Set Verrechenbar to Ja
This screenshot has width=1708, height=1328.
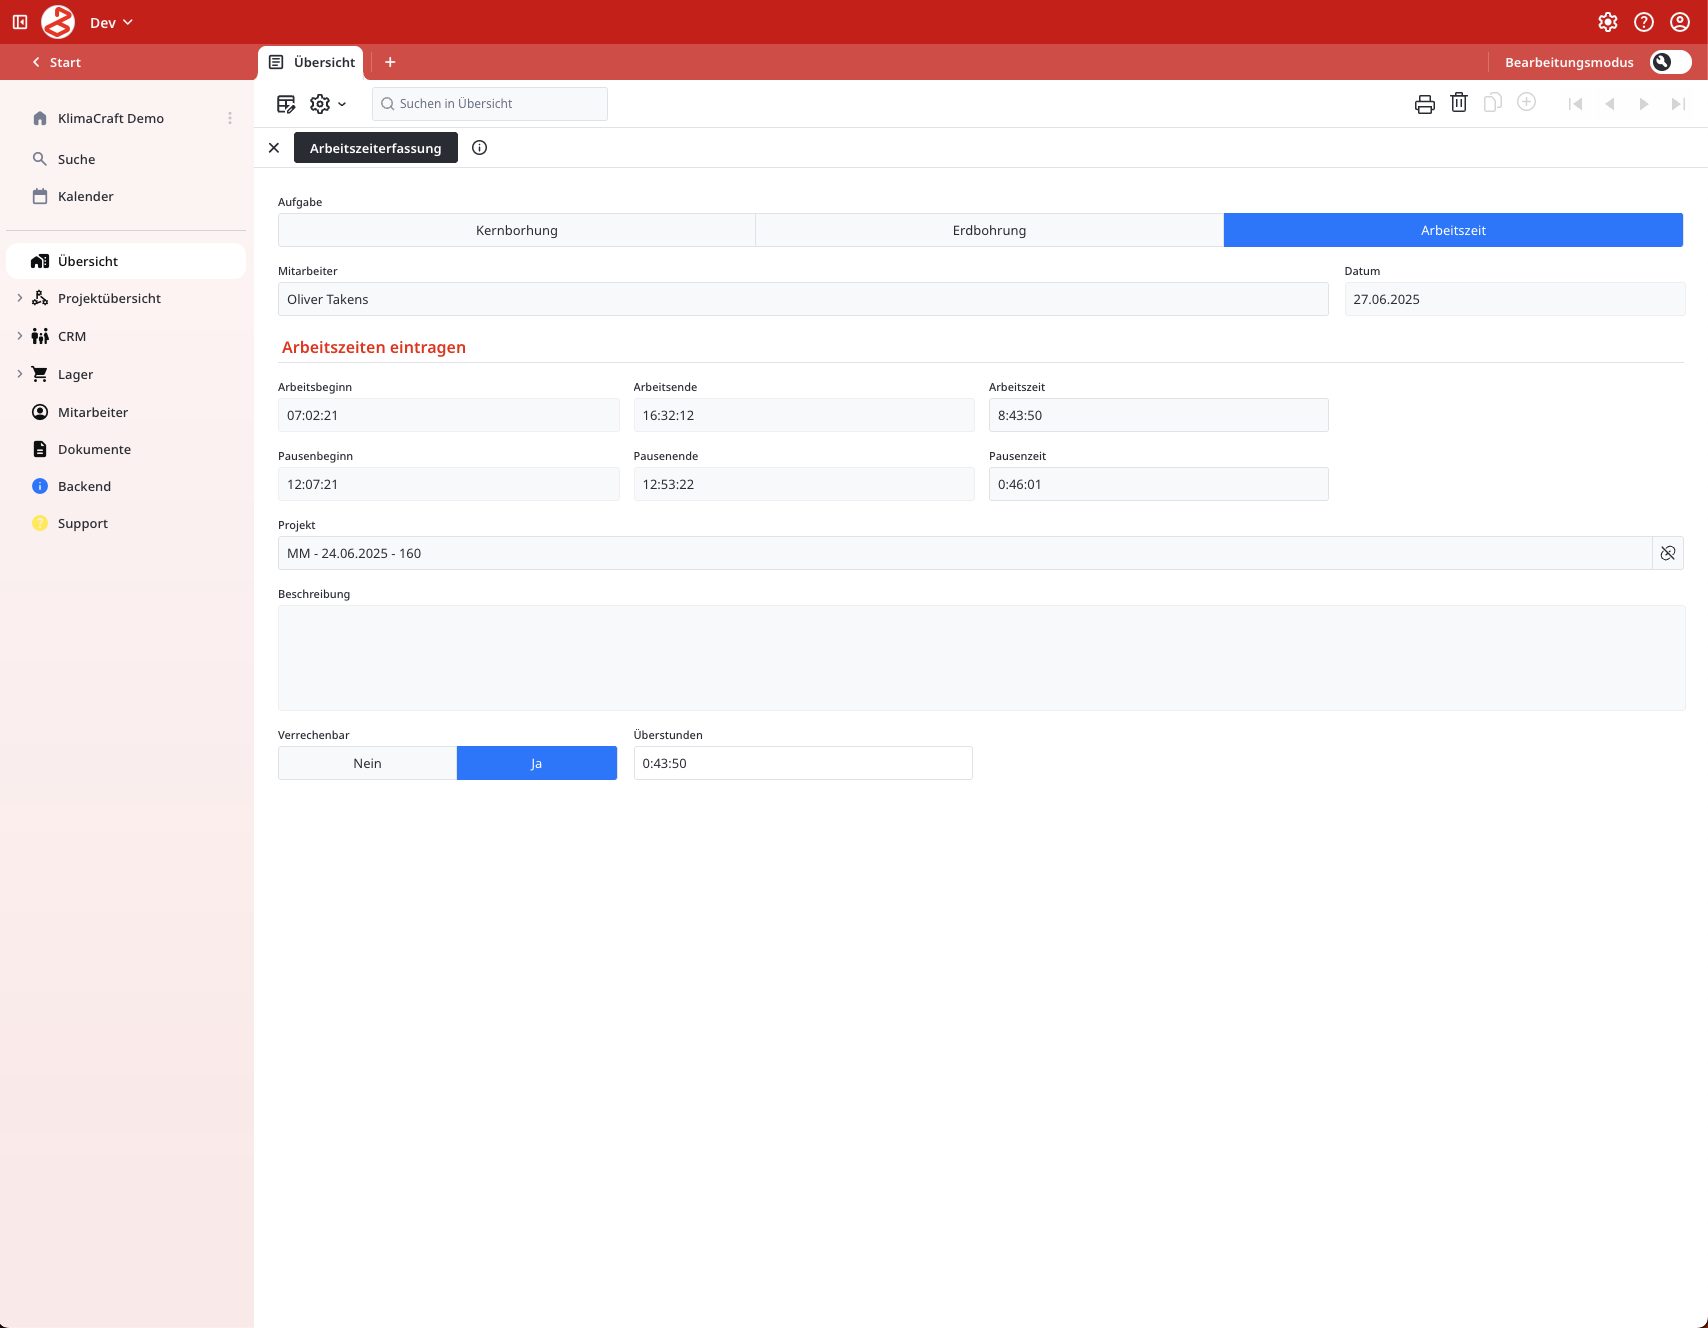pos(536,763)
